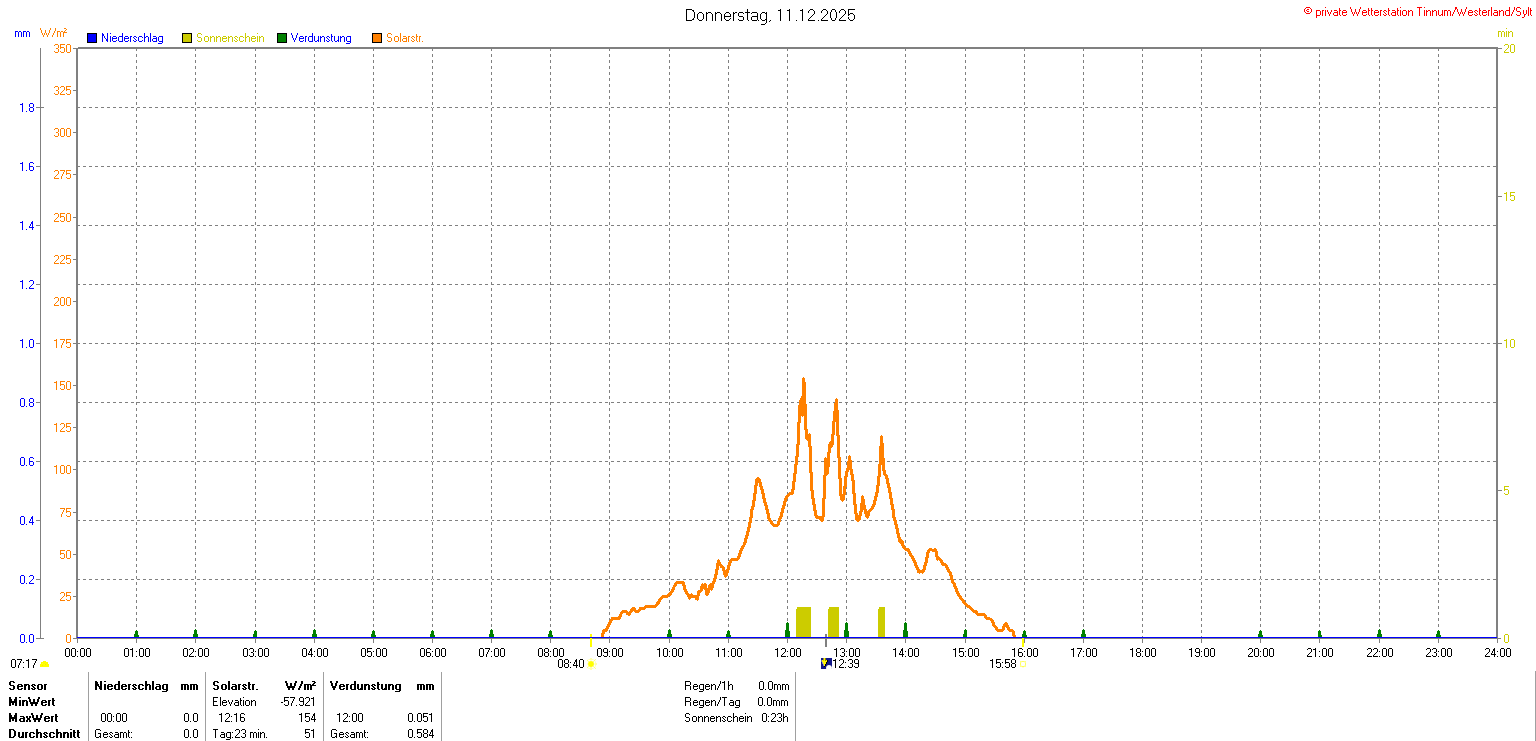Click the chart title Donnerstag, 11.12.2025
1536x741 pixels.
point(770,15)
